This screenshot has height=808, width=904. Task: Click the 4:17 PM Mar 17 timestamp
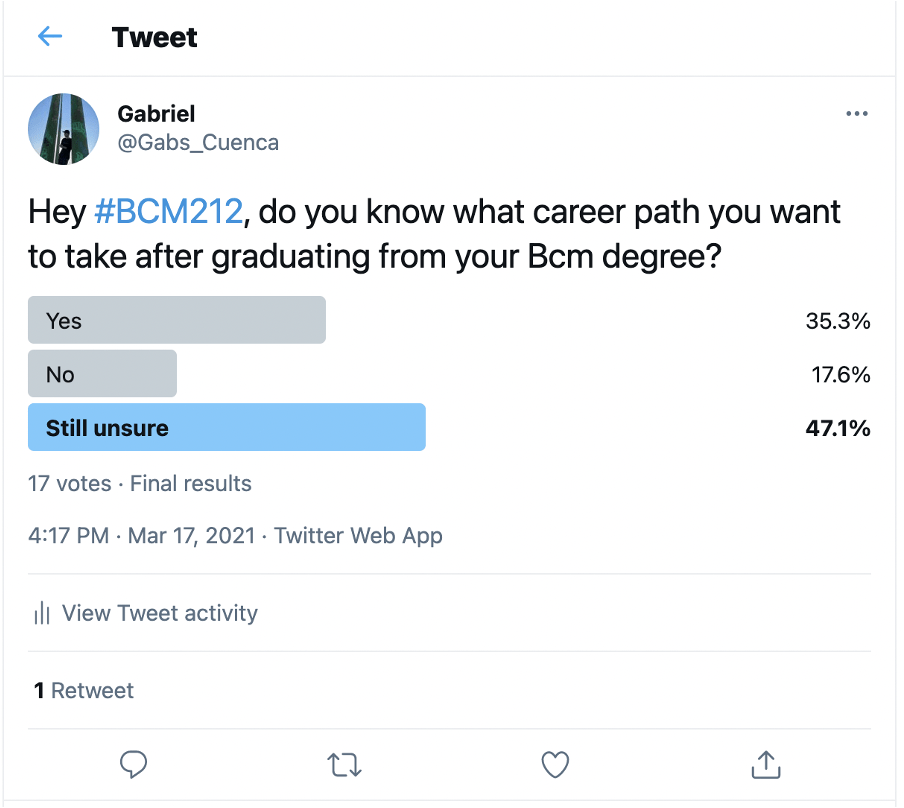point(141,535)
